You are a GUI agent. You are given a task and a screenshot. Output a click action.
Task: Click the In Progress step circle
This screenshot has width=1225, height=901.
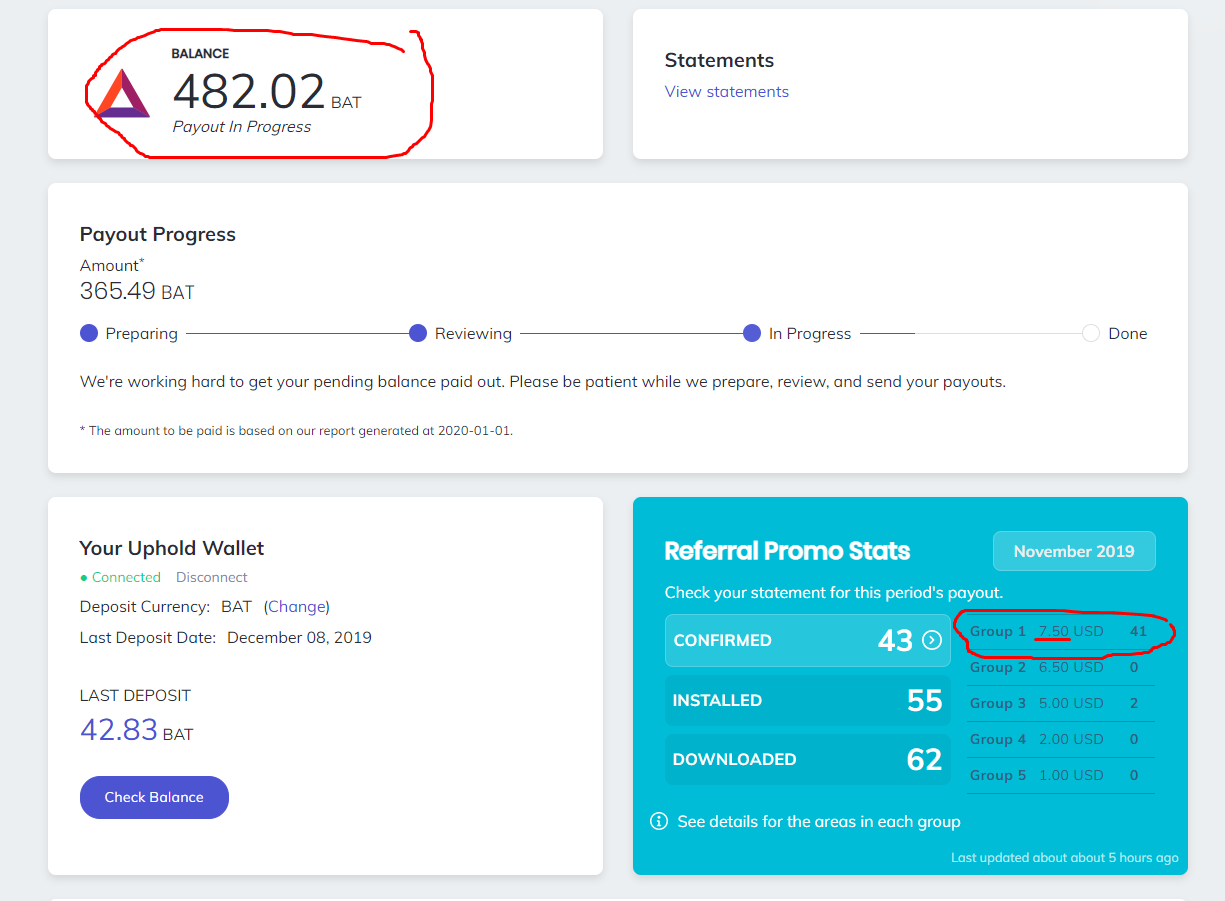coord(752,333)
